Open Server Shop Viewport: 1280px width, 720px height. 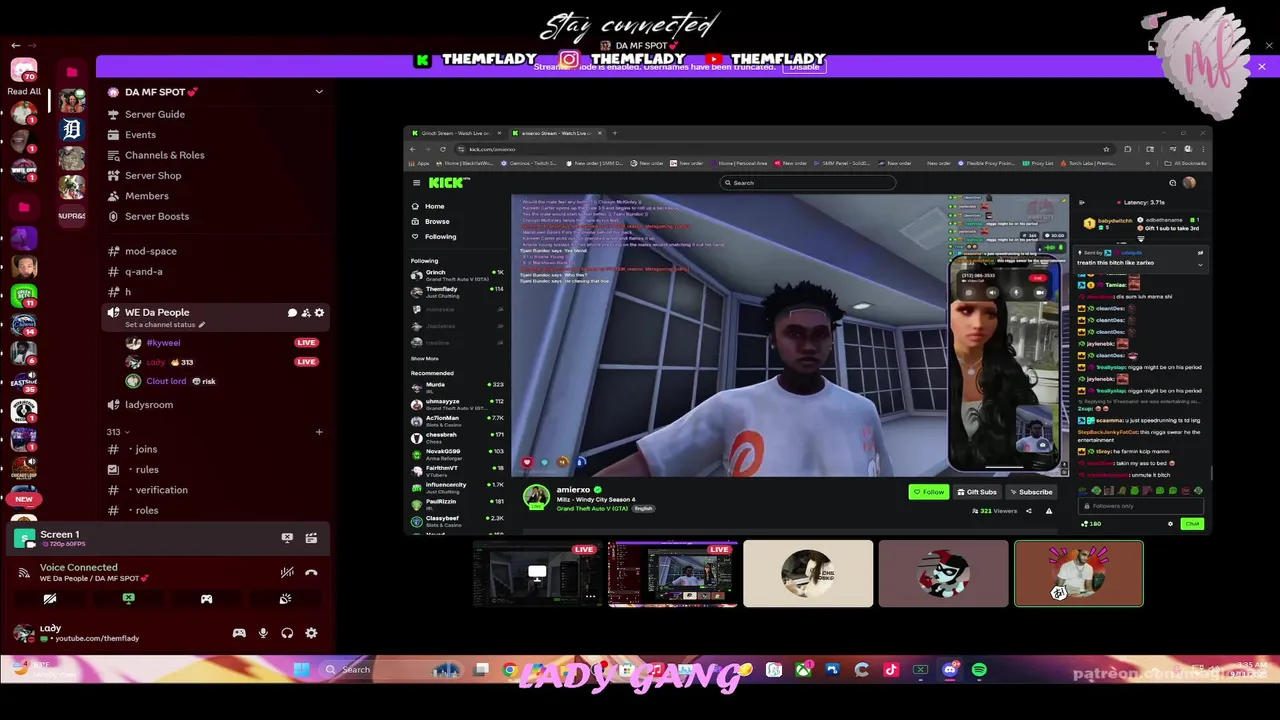tap(153, 176)
